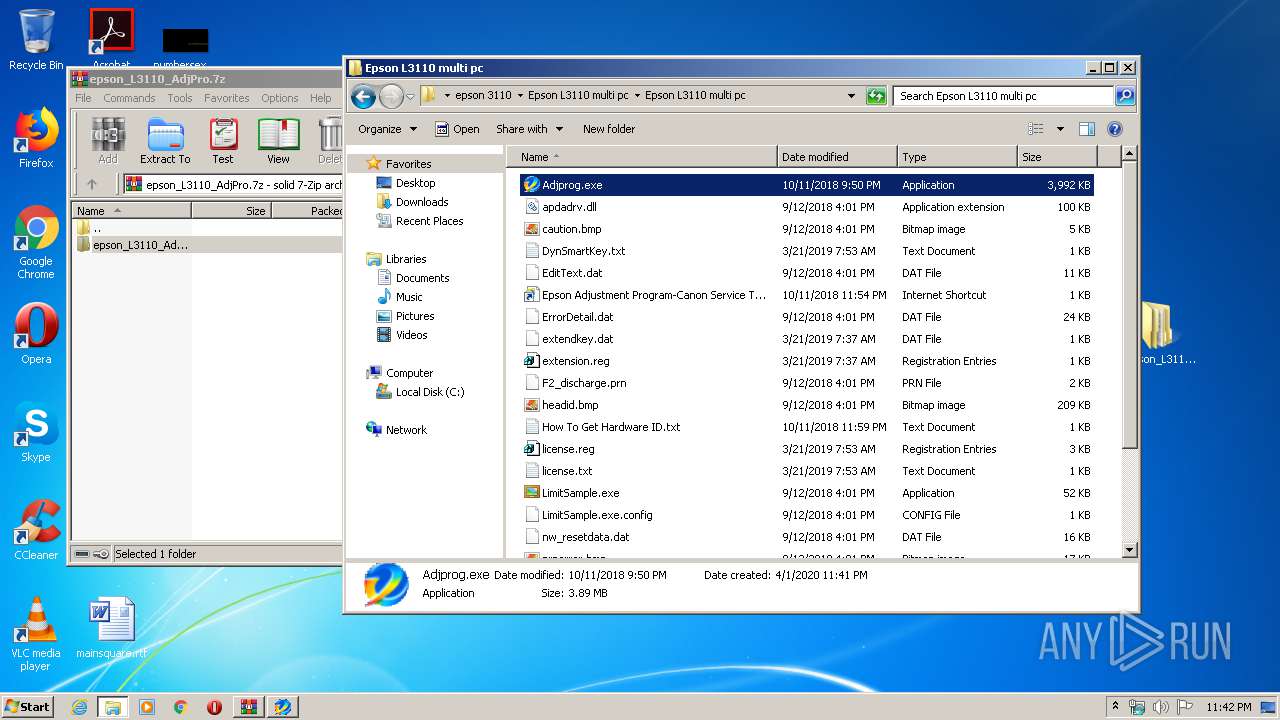The height and width of the screenshot is (720, 1280).
Task: Sort files by Type column header
Action: [x=957, y=157]
